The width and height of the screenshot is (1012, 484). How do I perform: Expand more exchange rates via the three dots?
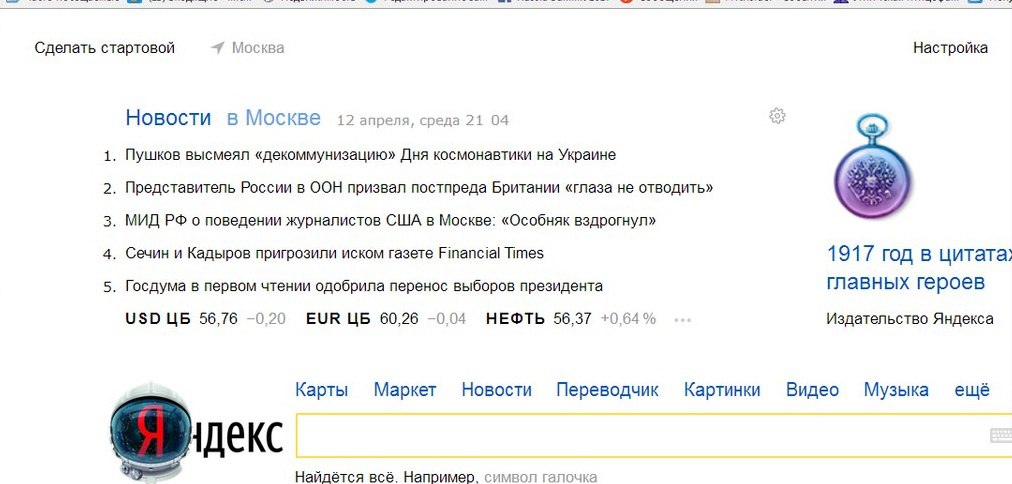coord(682,319)
